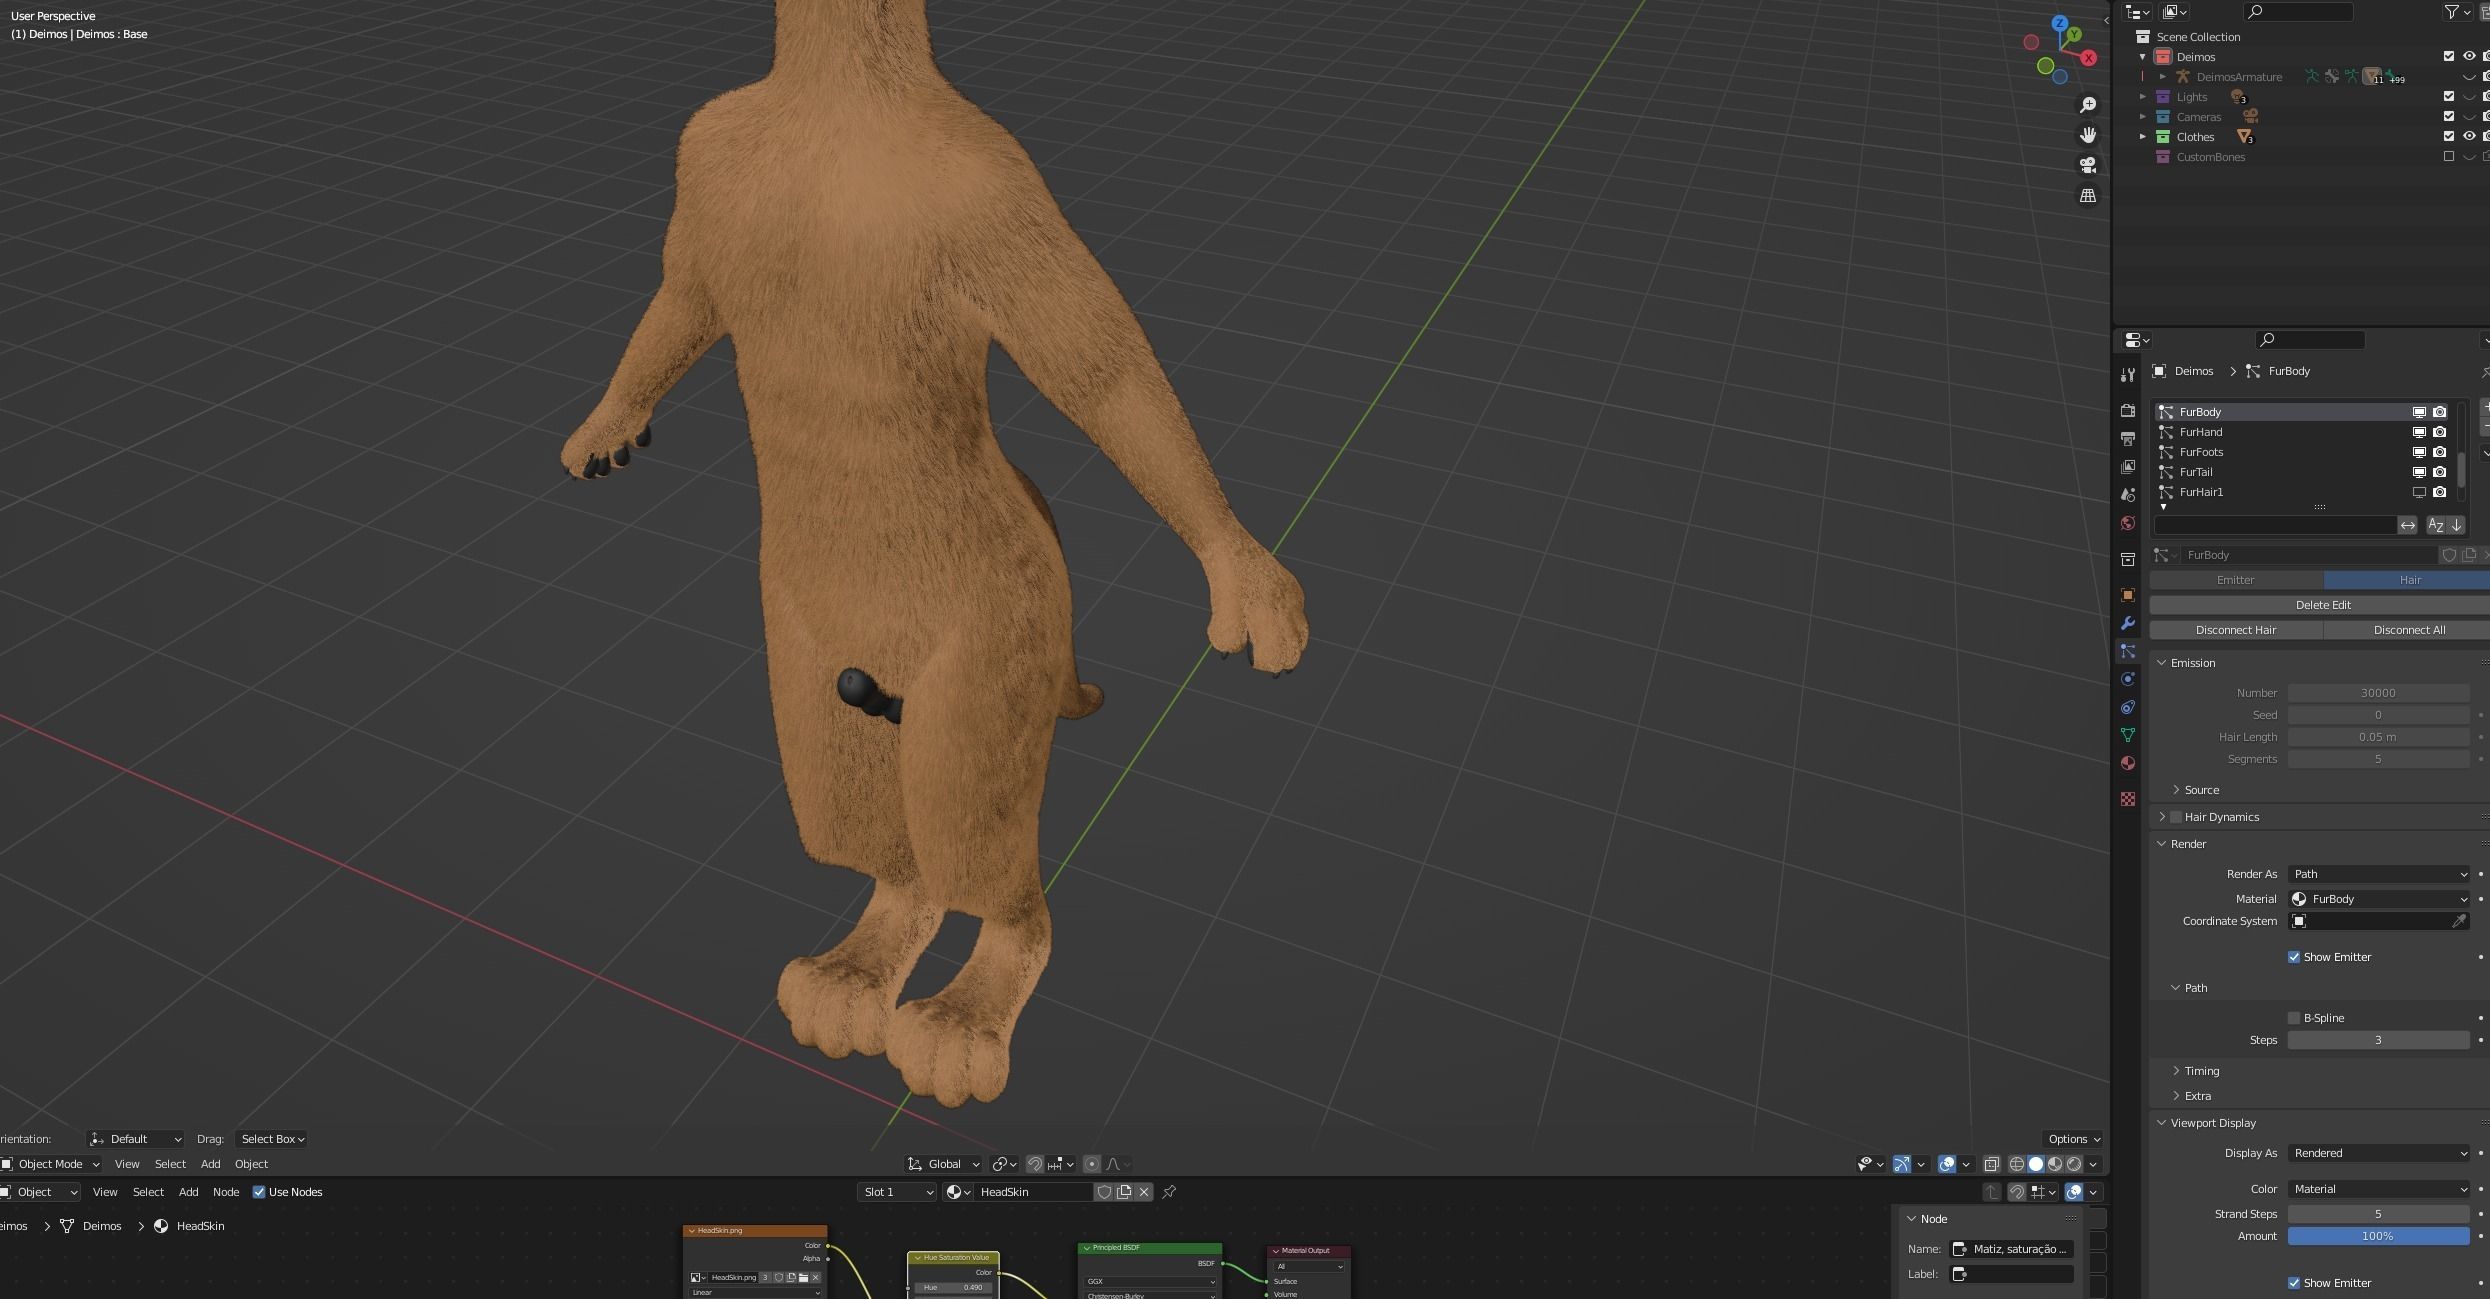This screenshot has height=1299, width=2490.
Task: Enable the B-Spline checkbox
Action: pyautogui.click(x=2294, y=1018)
